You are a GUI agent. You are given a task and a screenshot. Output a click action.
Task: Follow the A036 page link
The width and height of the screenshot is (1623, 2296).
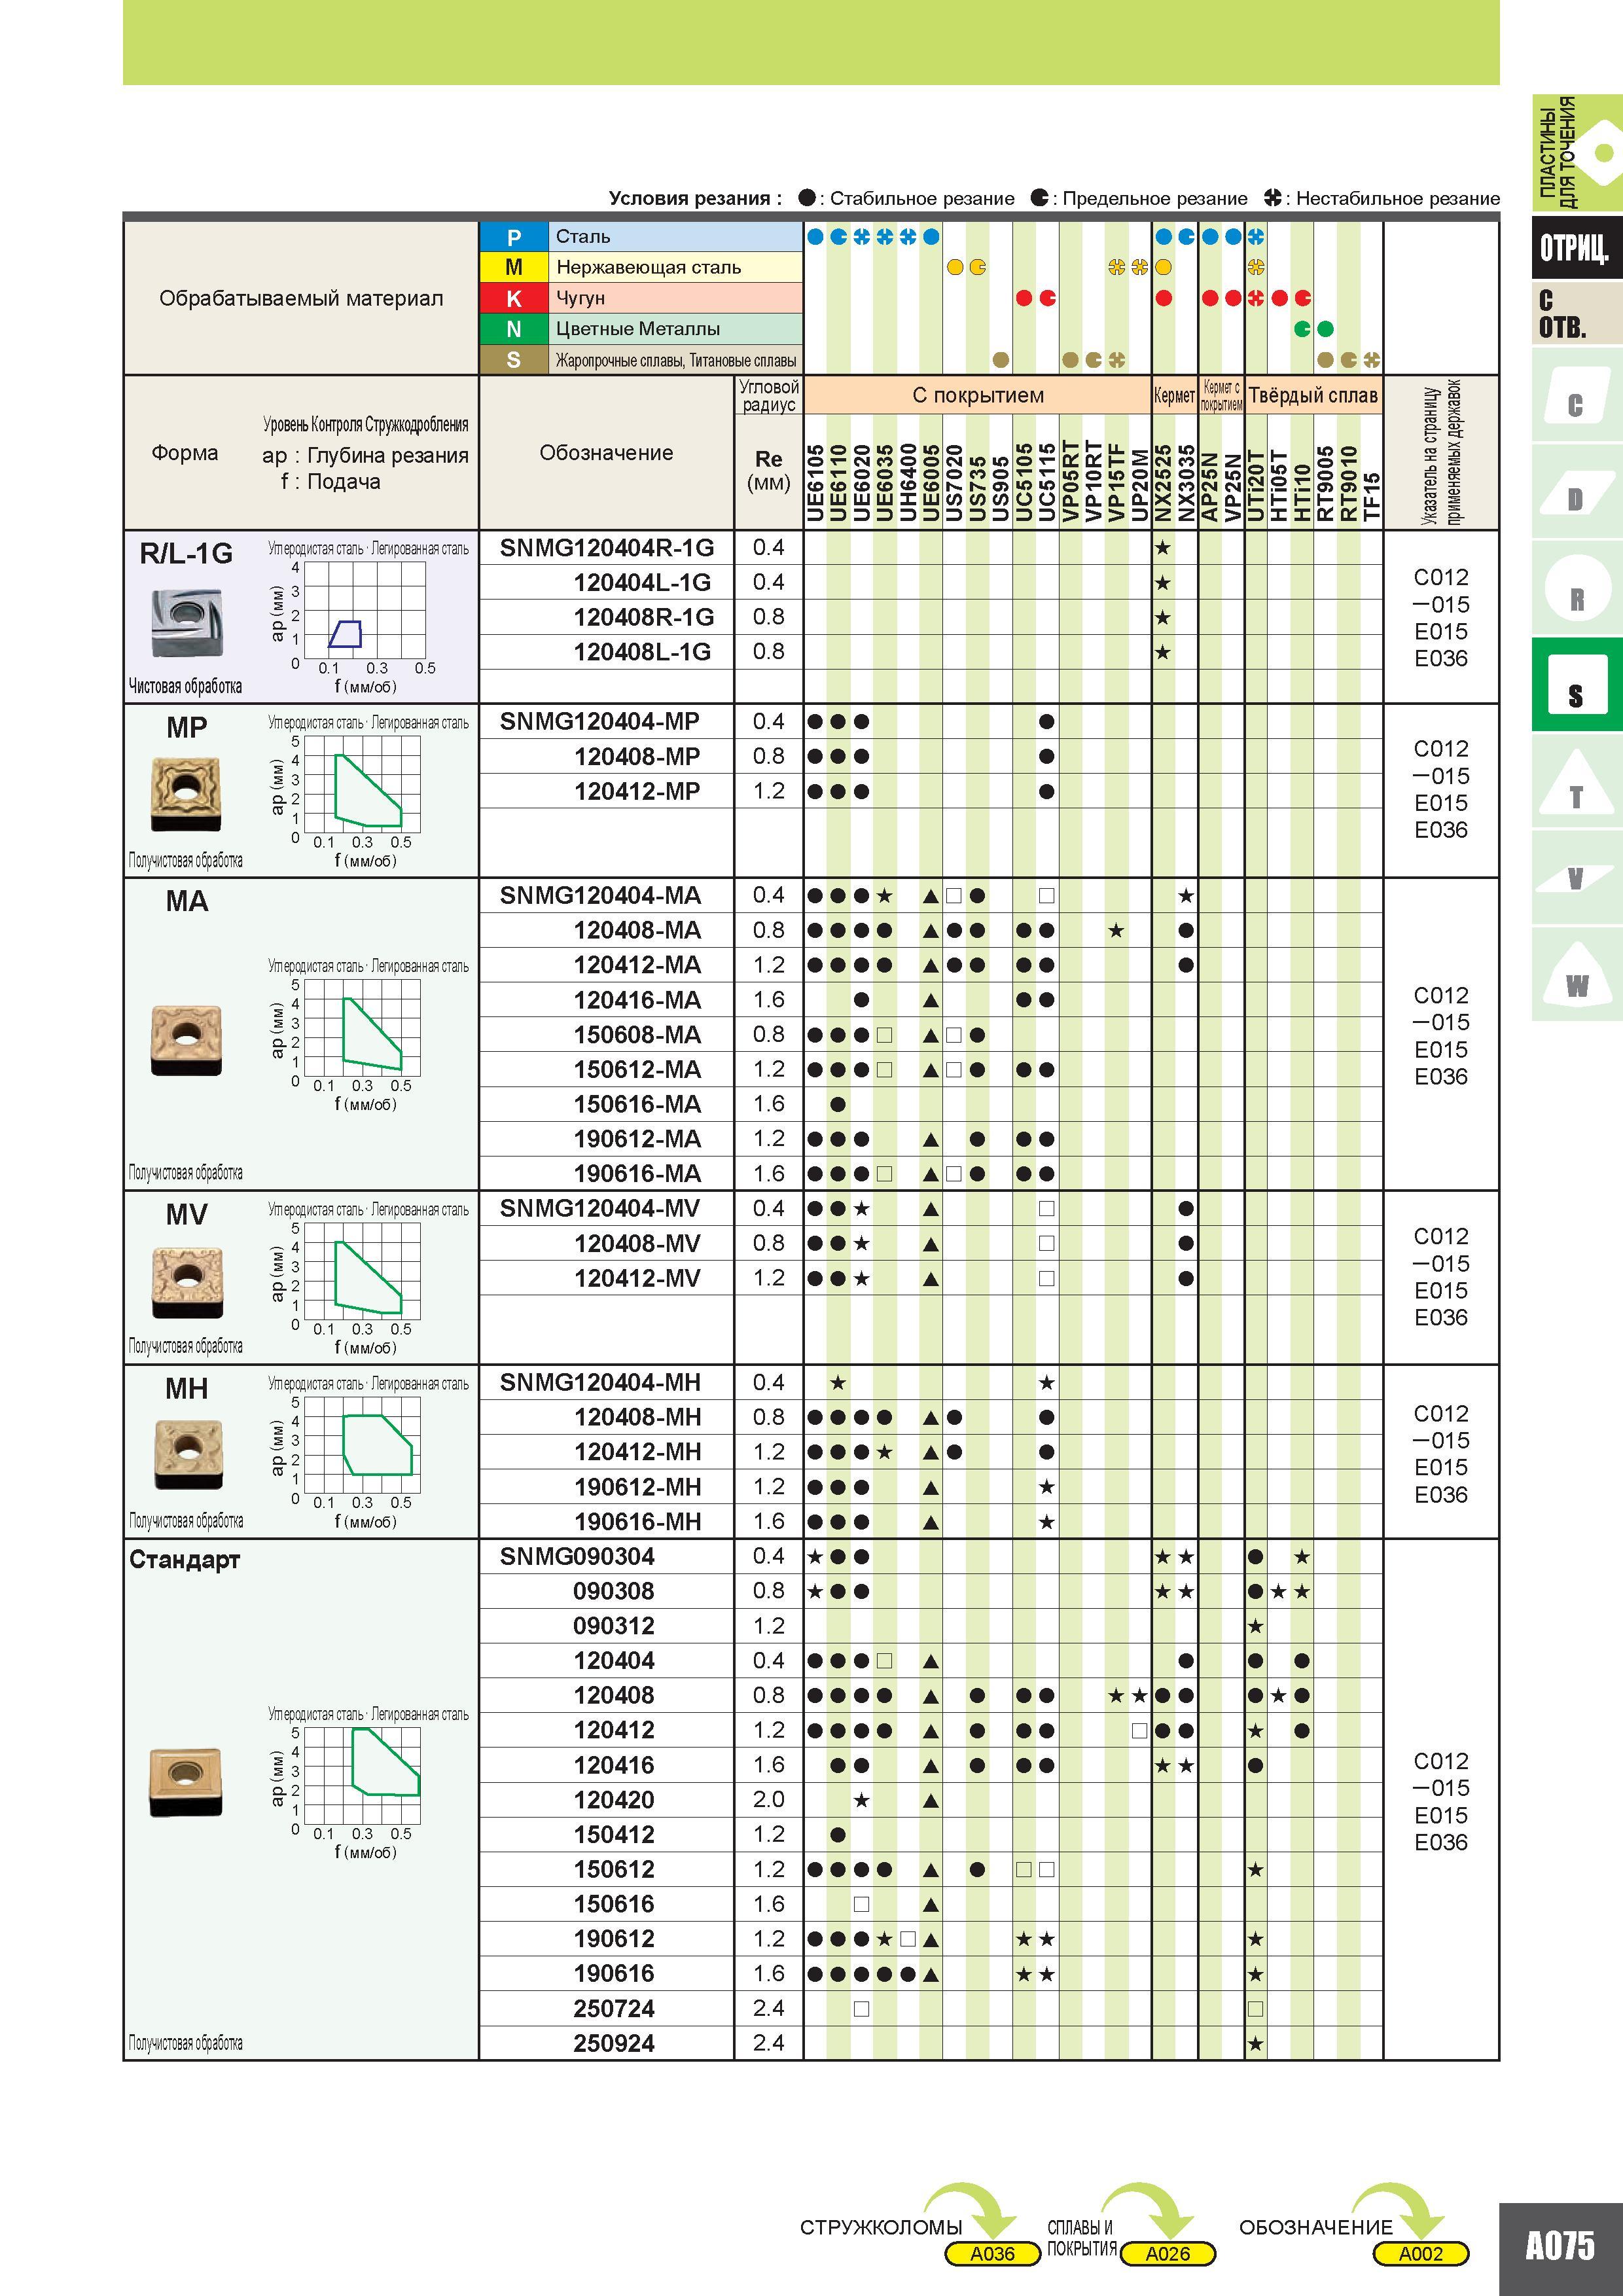[992, 2253]
